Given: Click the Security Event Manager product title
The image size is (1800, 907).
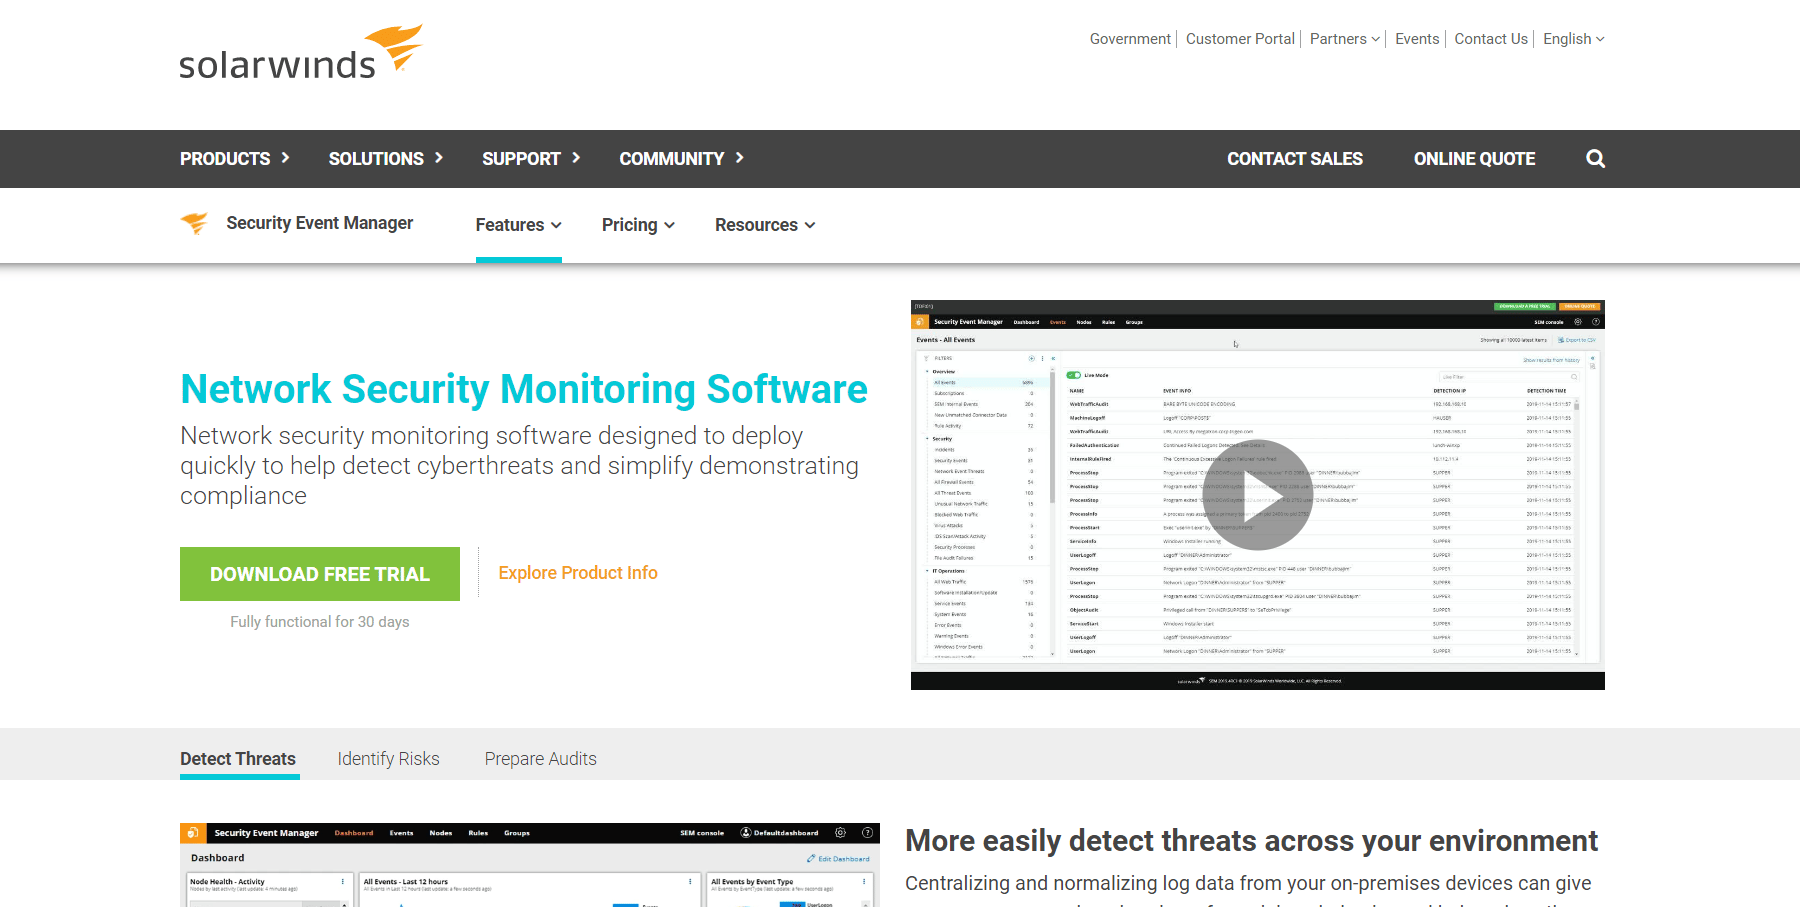Looking at the screenshot, I should [320, 223].
